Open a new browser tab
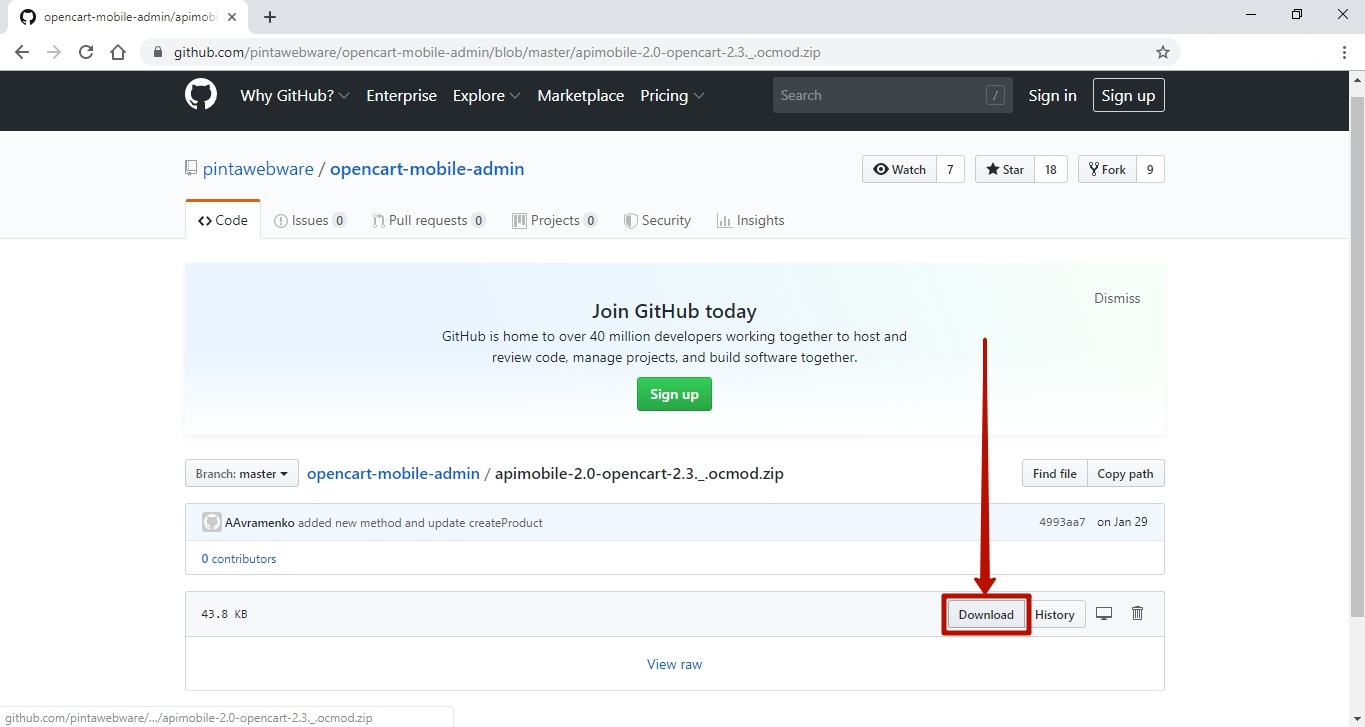 [x=270, y=17]
